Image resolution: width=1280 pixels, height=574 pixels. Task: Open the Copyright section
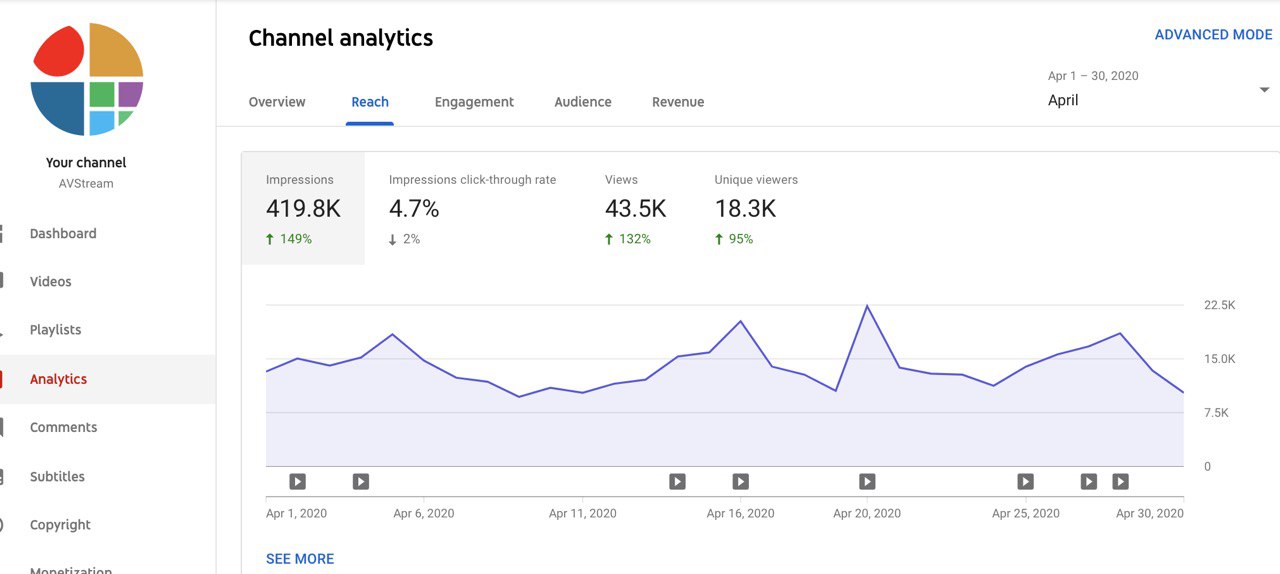point(60,525)
